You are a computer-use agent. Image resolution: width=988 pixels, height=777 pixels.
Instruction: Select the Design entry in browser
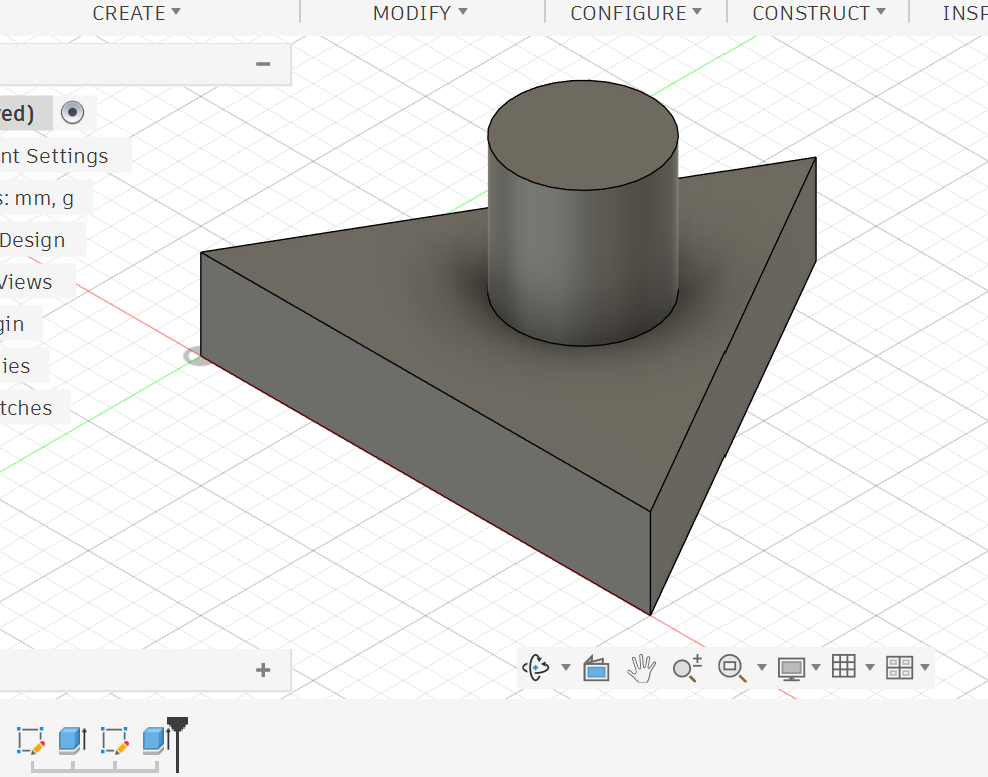[33, 240]
